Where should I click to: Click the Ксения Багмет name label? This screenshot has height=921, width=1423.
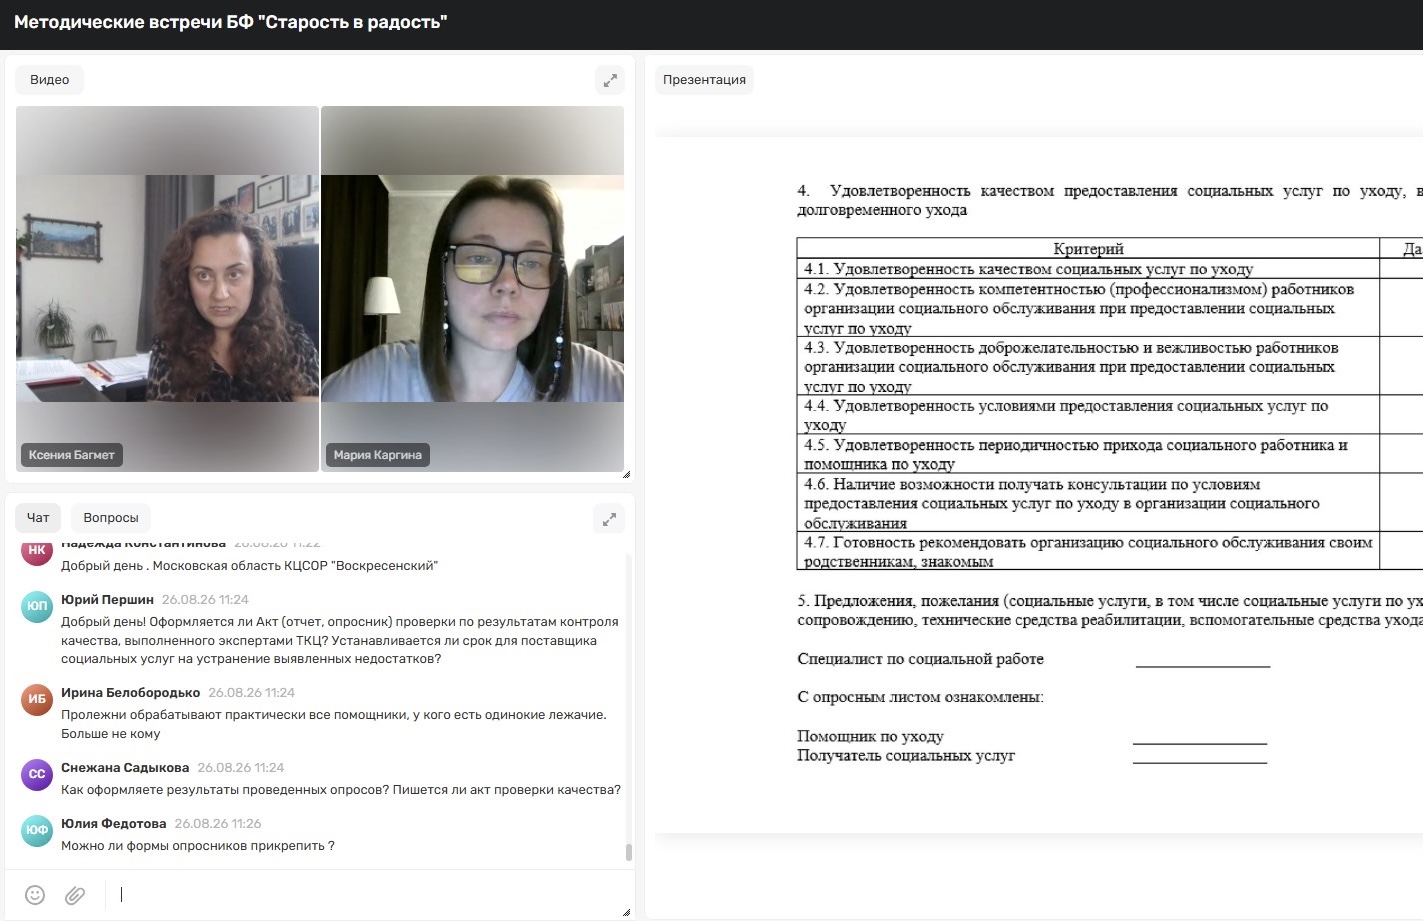(x=72, y=455)
